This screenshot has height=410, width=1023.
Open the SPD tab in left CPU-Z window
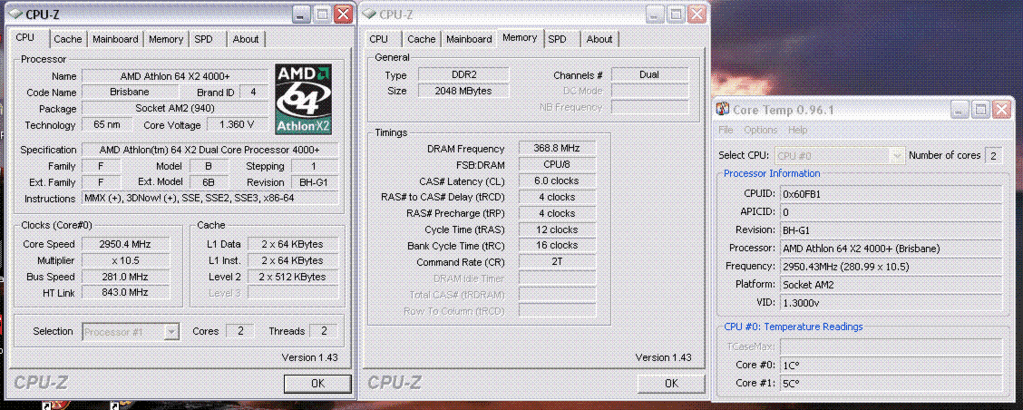204,39
